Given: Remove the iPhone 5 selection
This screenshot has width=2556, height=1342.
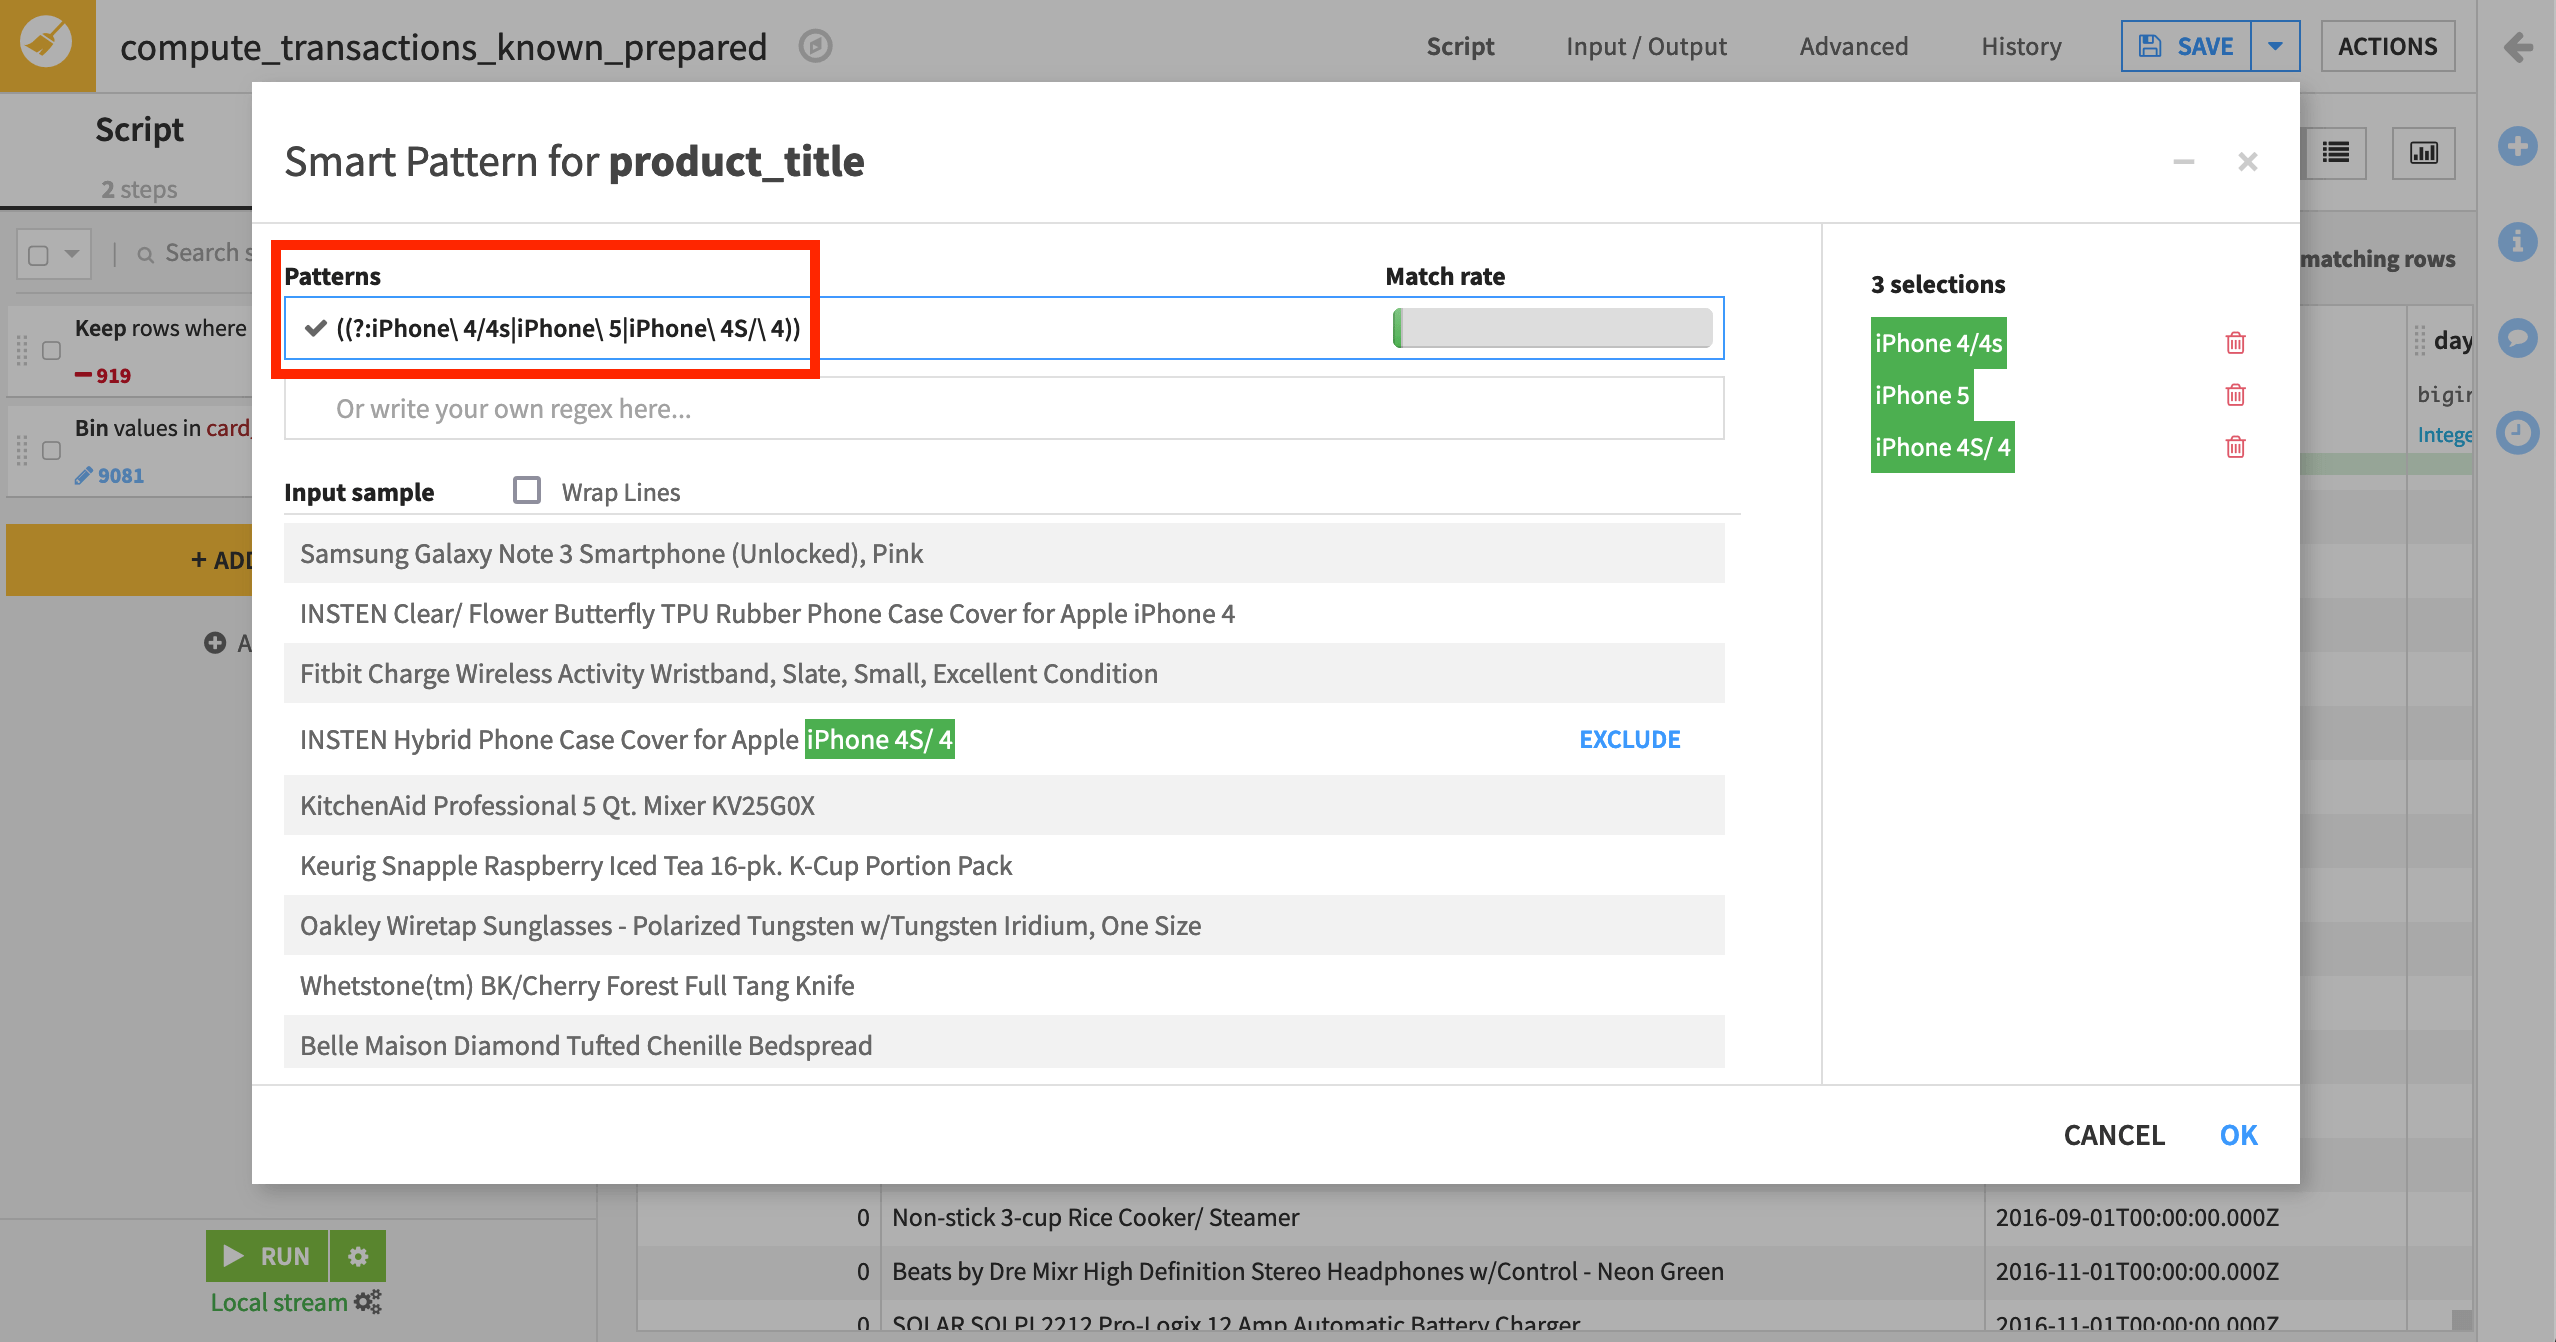Looking at the screenshot, I should click(x=2235, y=395).
